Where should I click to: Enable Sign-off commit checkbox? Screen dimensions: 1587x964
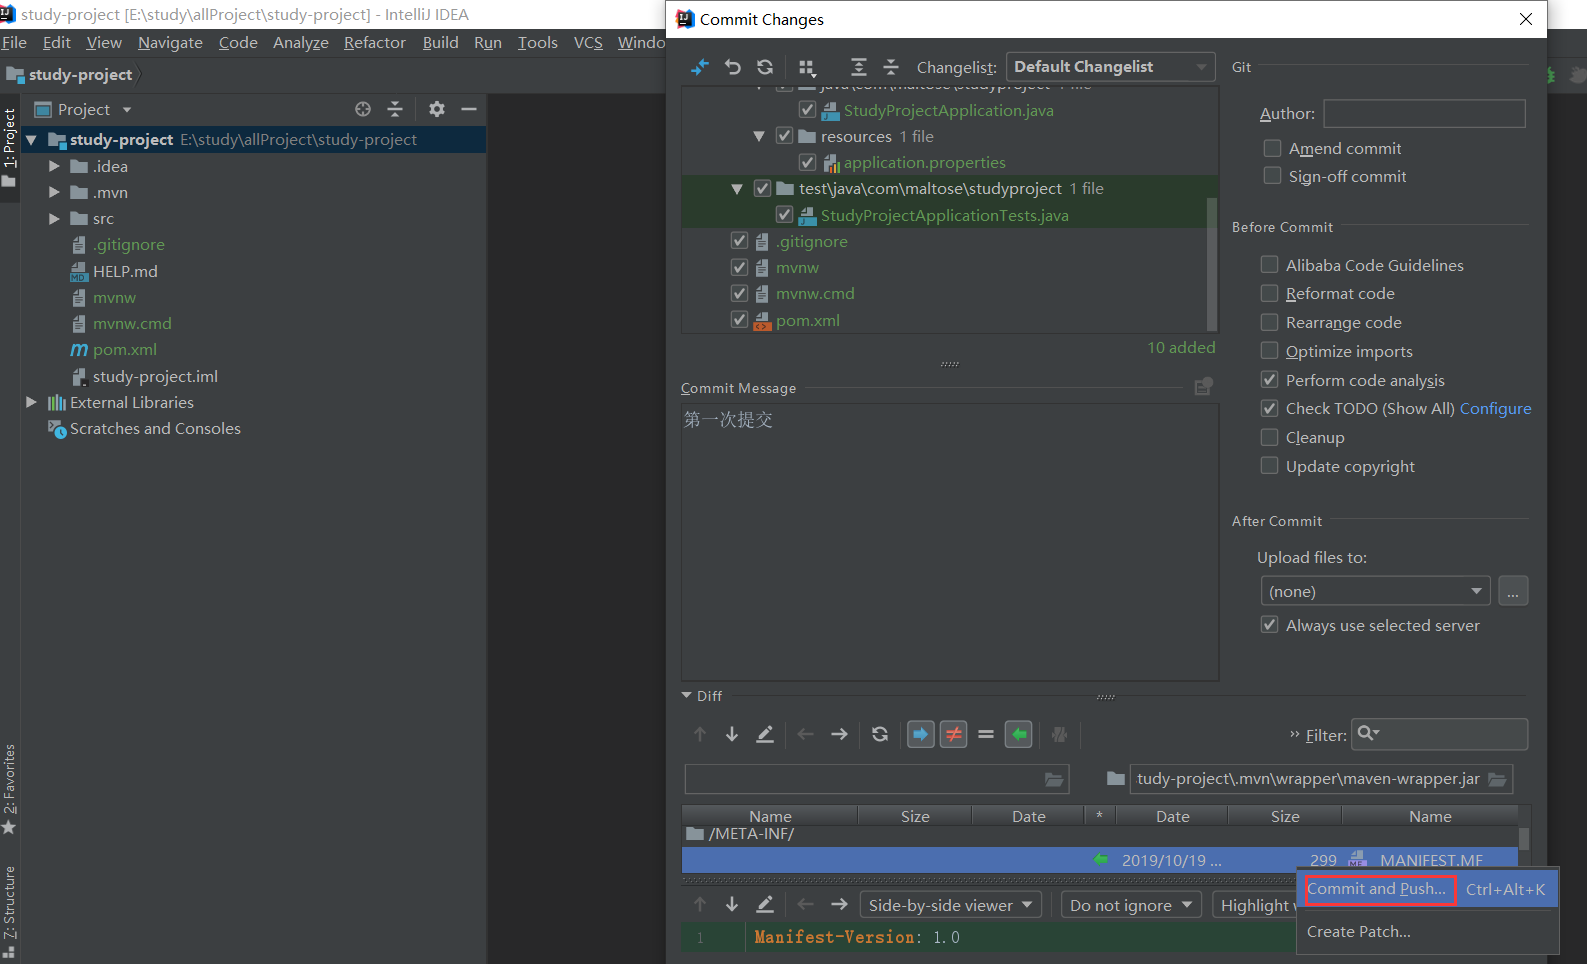1272,176
